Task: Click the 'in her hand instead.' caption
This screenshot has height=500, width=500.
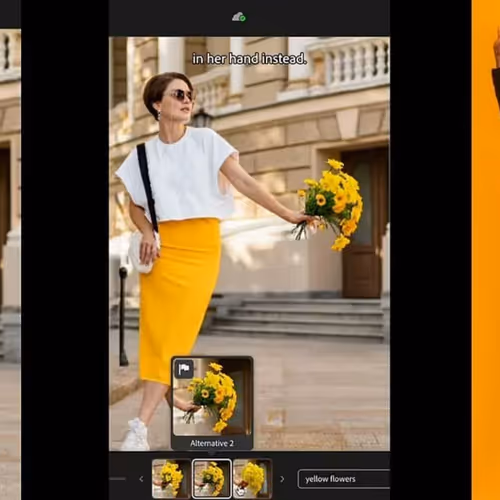Action: tap(249, 59)
